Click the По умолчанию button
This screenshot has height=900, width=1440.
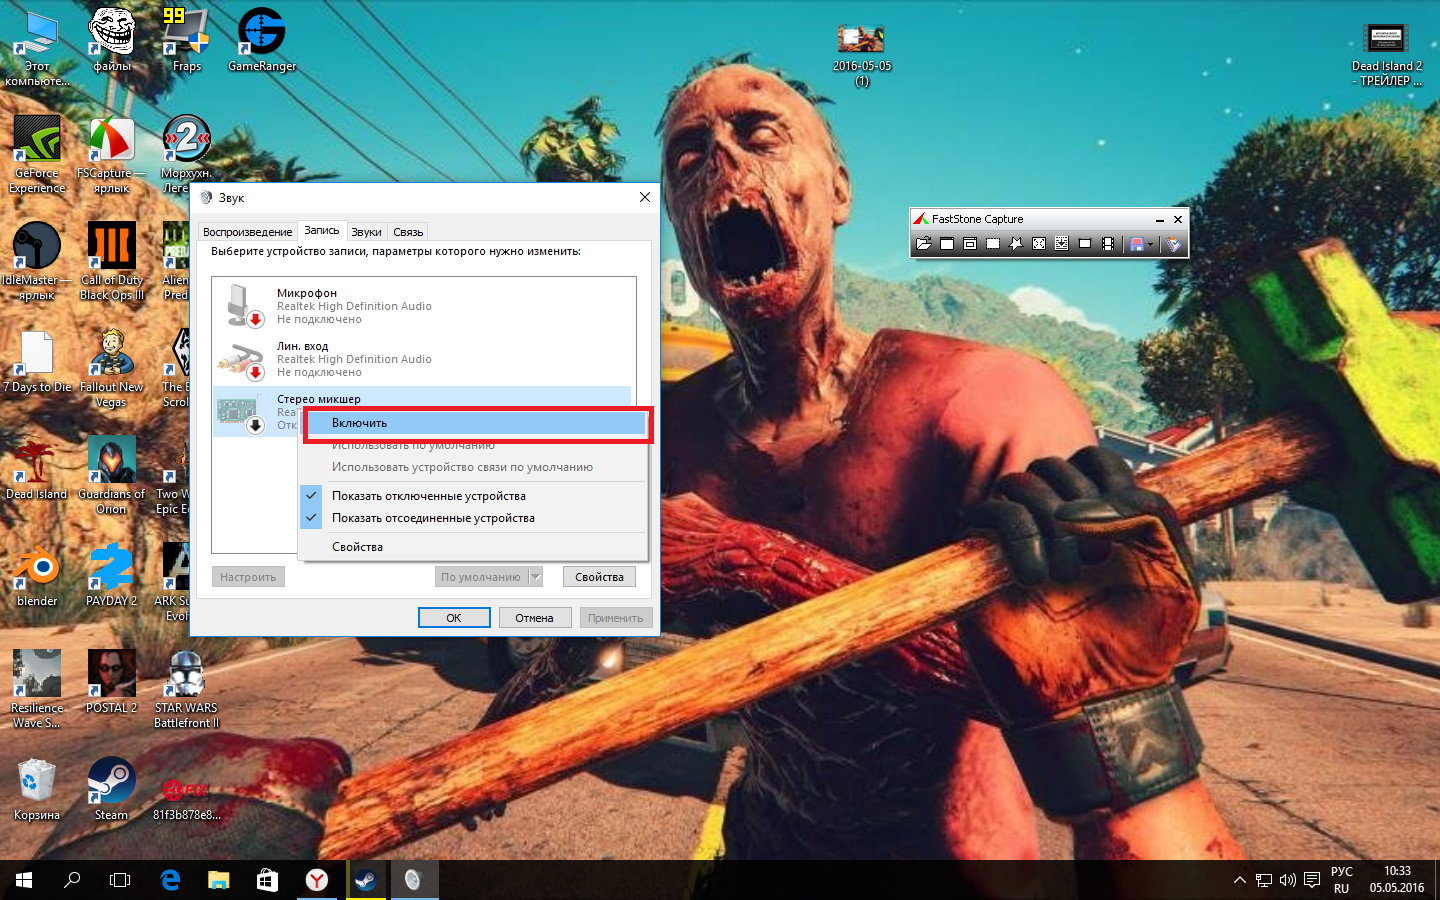tap(481, 577)
